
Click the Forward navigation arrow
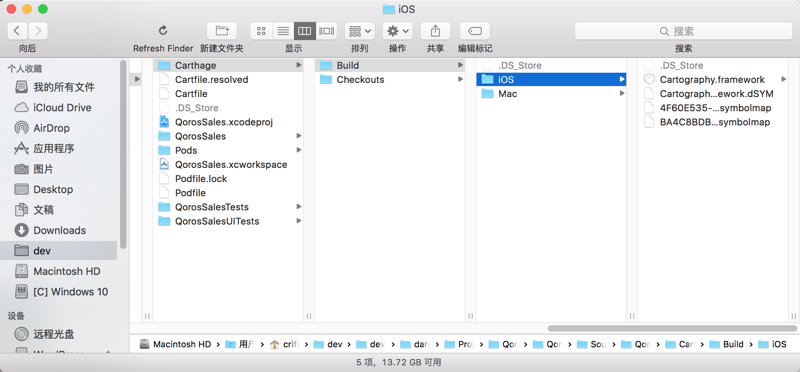38,31
